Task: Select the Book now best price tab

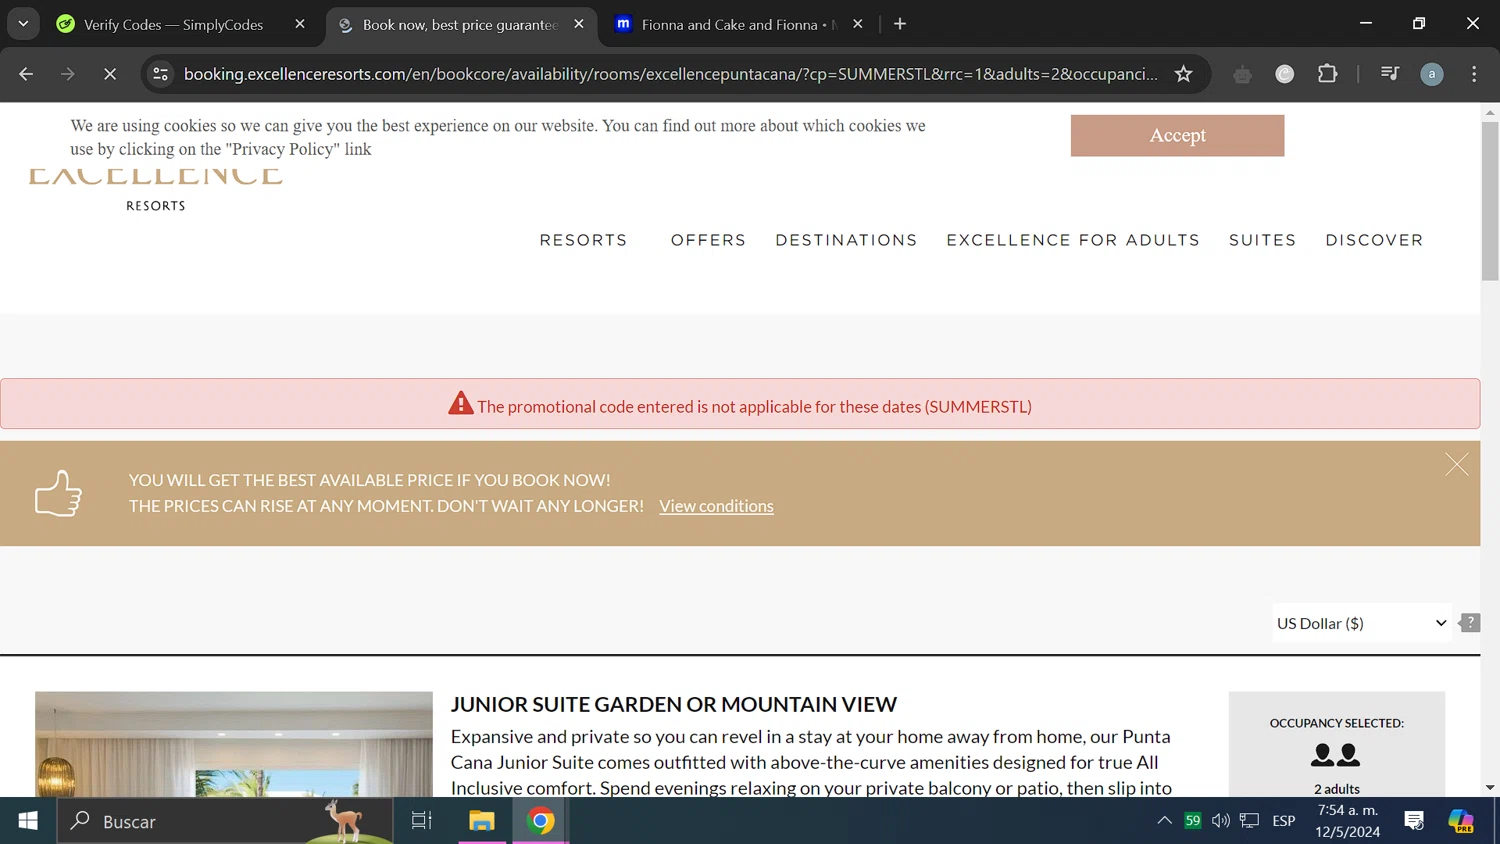Action: [x=461, y=24]
